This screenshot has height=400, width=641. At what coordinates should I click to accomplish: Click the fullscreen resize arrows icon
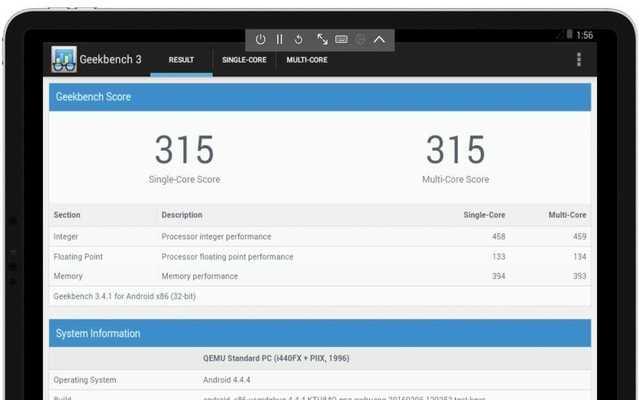(x=322, y=39)
